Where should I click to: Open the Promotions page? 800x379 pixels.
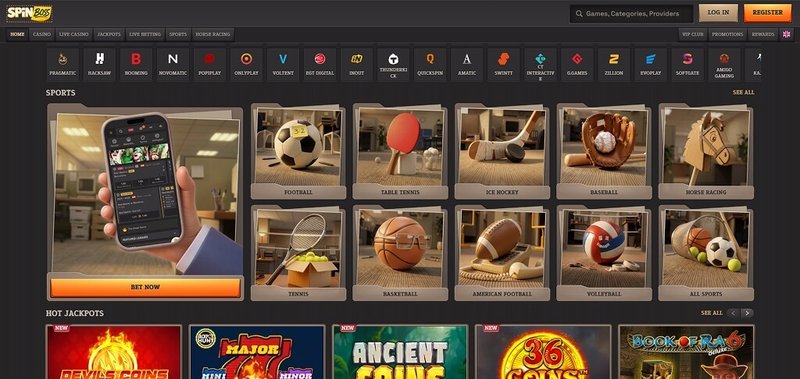click(728, 34)
